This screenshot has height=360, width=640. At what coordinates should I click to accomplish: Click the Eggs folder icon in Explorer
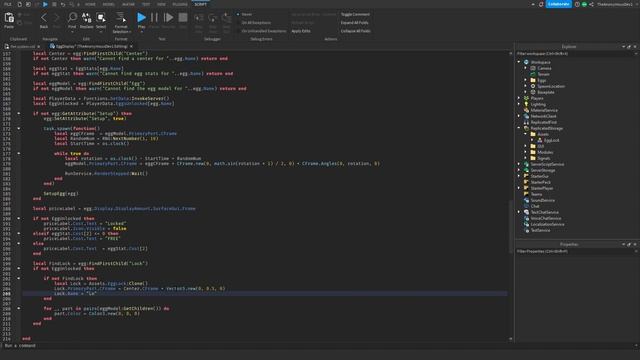tap(533, 80)
